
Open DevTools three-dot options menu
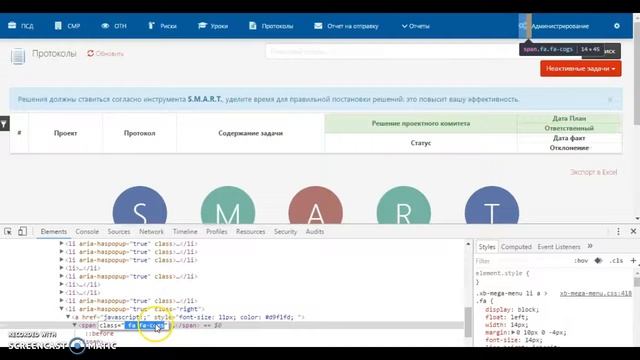click(618, 231)
